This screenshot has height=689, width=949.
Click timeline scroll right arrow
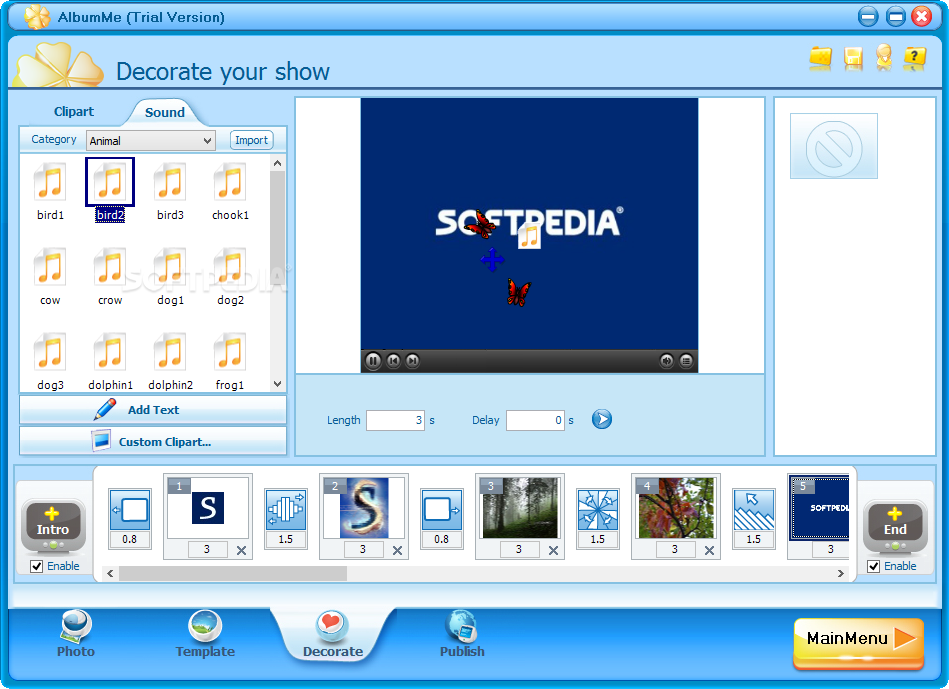tap(841, 573)
